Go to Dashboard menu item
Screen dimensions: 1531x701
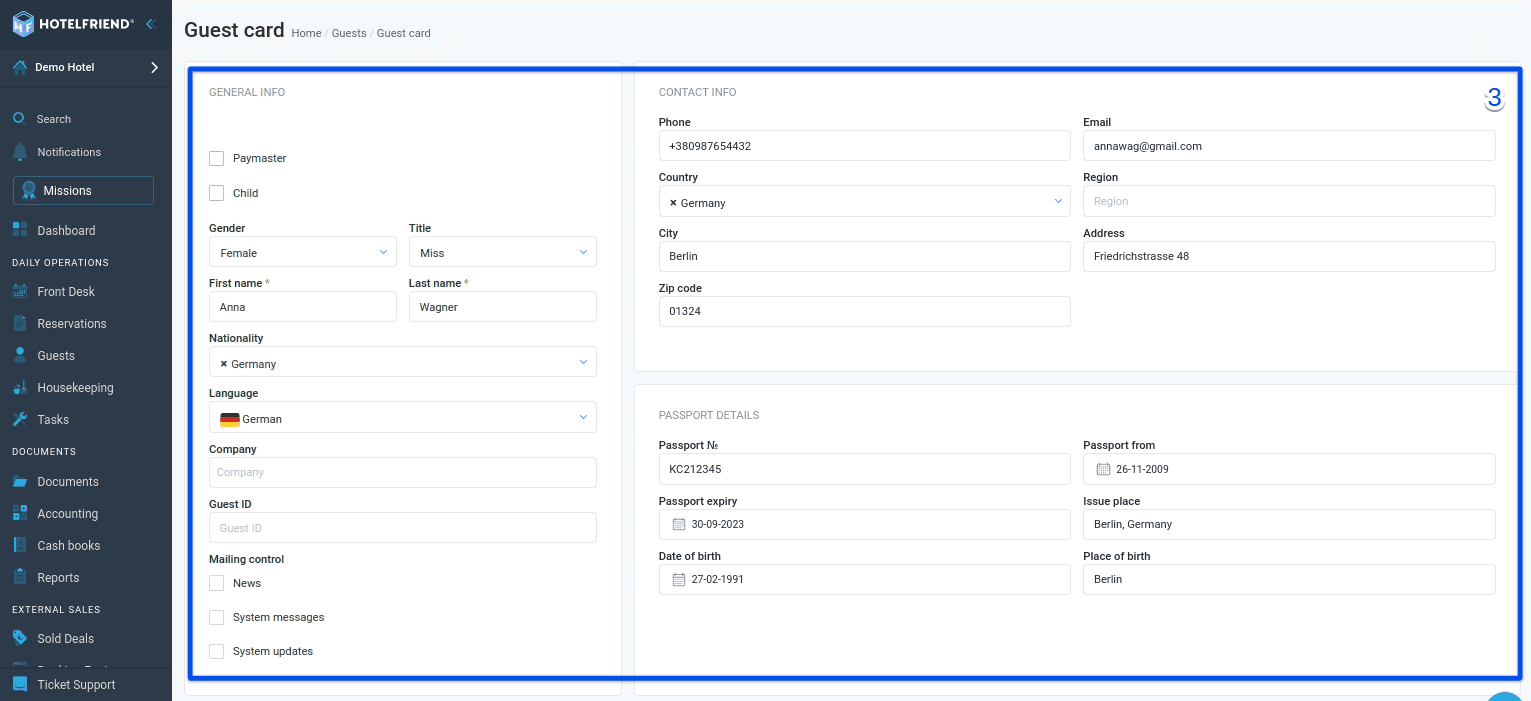pyautogui.click(x=66, y=230)
